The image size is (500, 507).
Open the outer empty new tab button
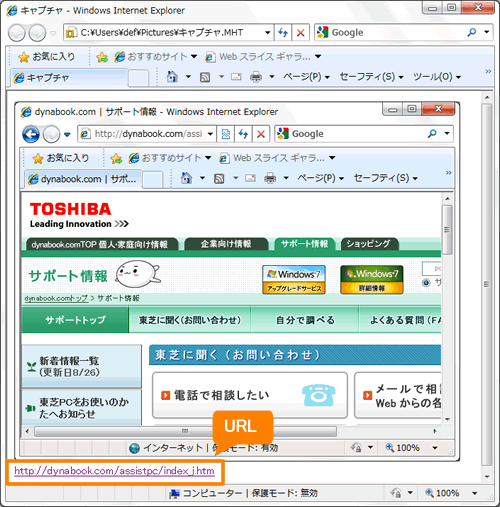click(x=138, y=79)
